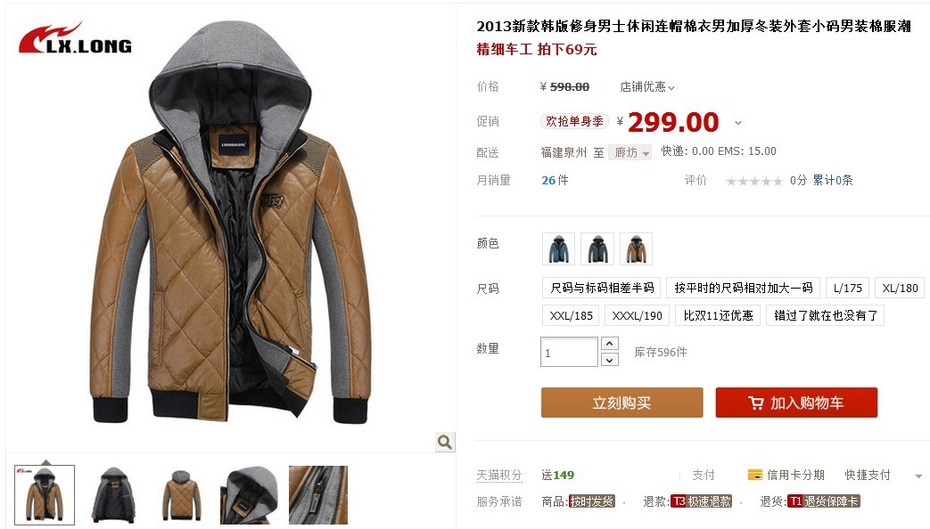
Task: Select the brown jacket color option
Action: click(636, 248)
